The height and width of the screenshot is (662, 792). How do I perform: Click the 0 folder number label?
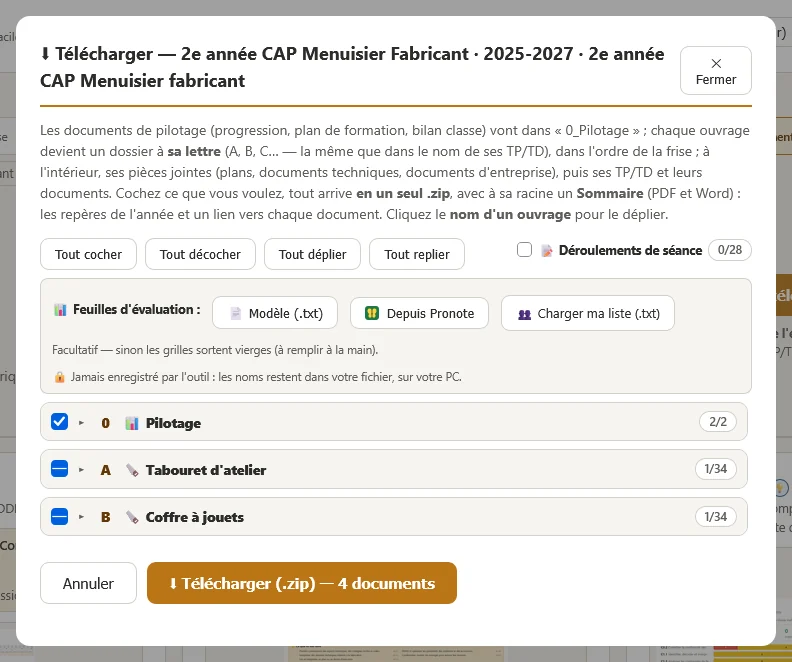(x=106, y=423)
